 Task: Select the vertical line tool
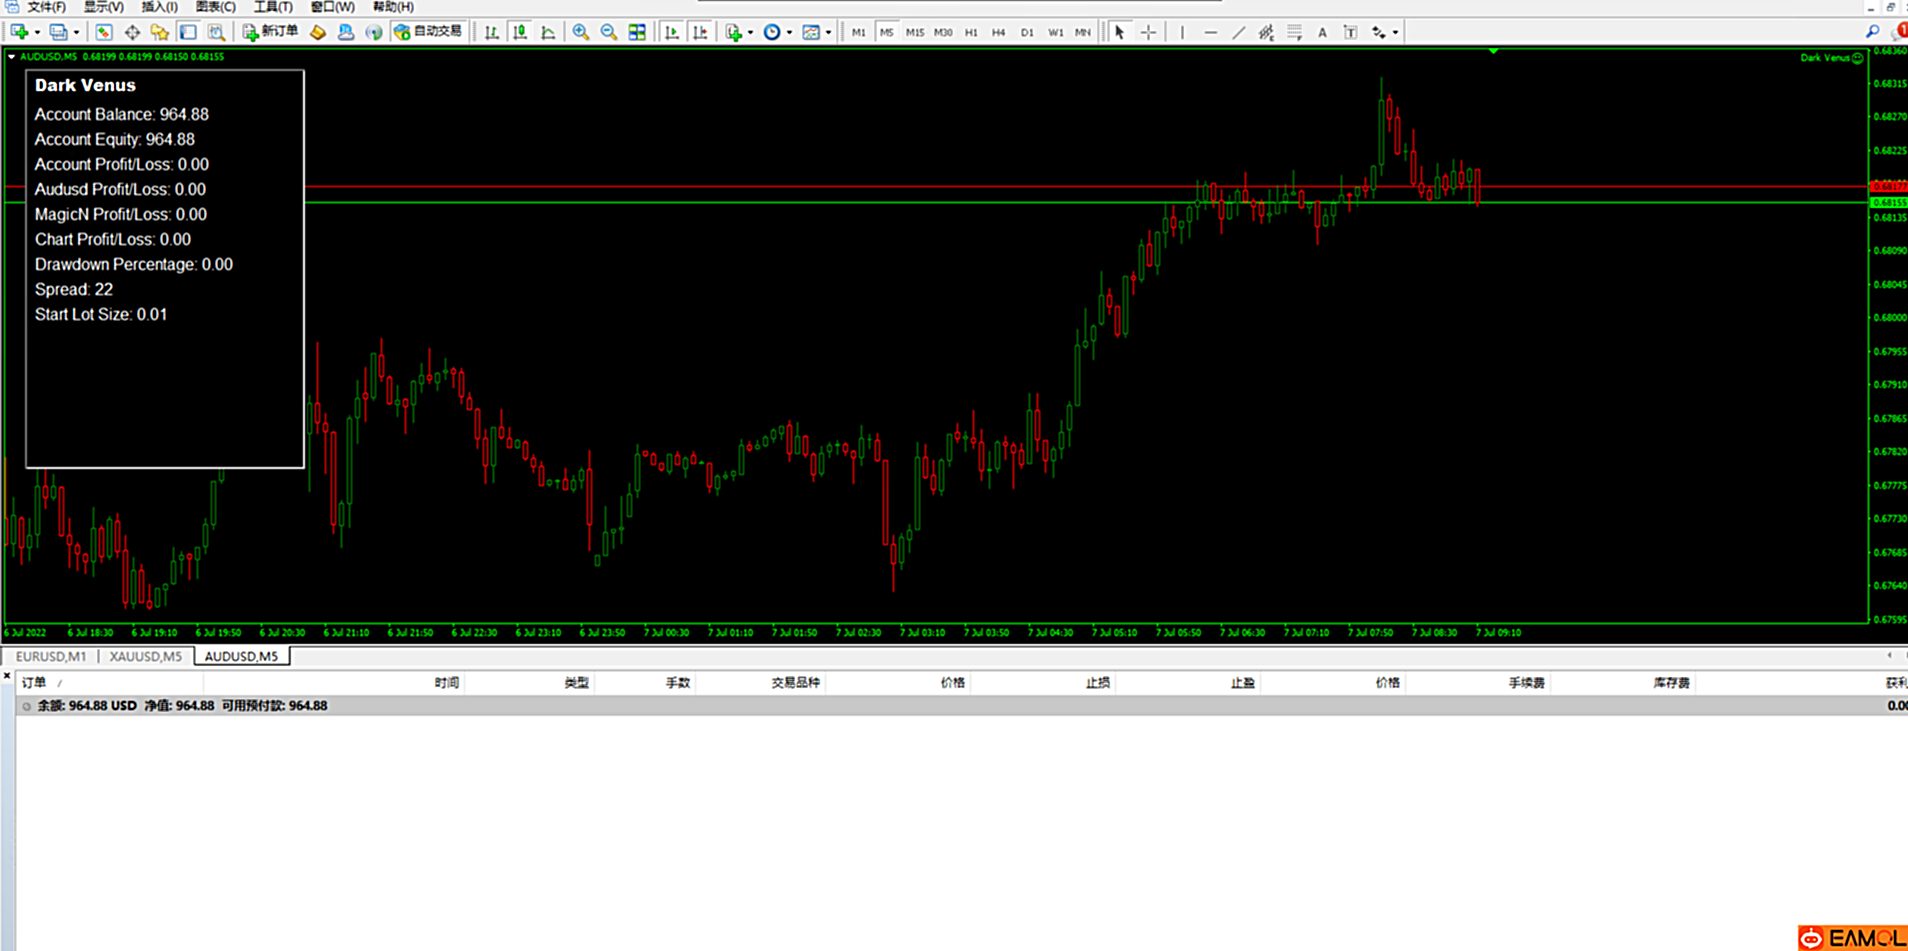coord(1182,32)
